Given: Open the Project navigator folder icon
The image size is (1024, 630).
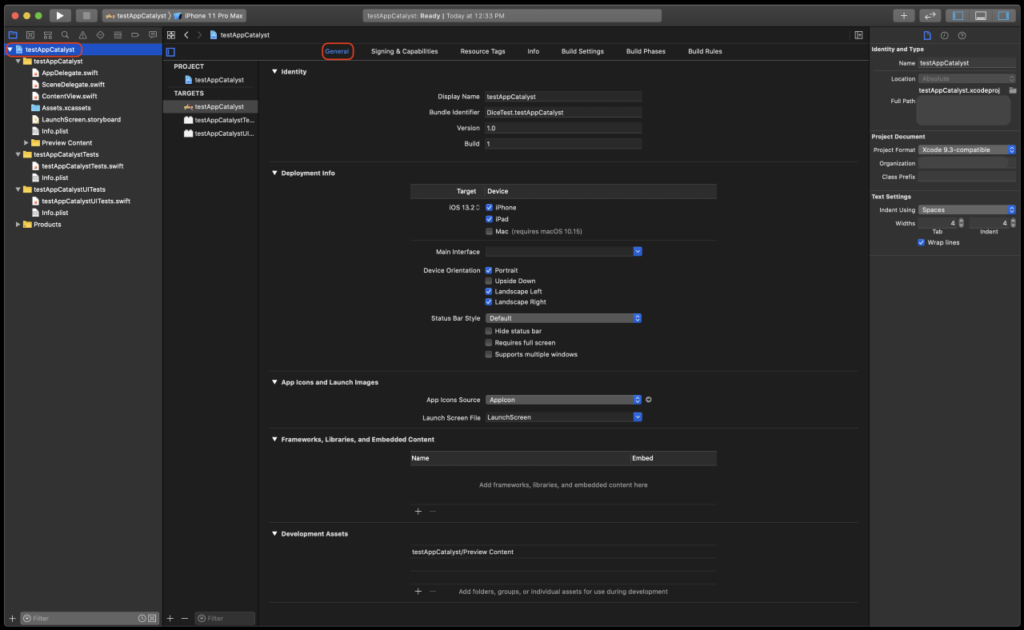Looking at the screenshot, I should point(12,35).
